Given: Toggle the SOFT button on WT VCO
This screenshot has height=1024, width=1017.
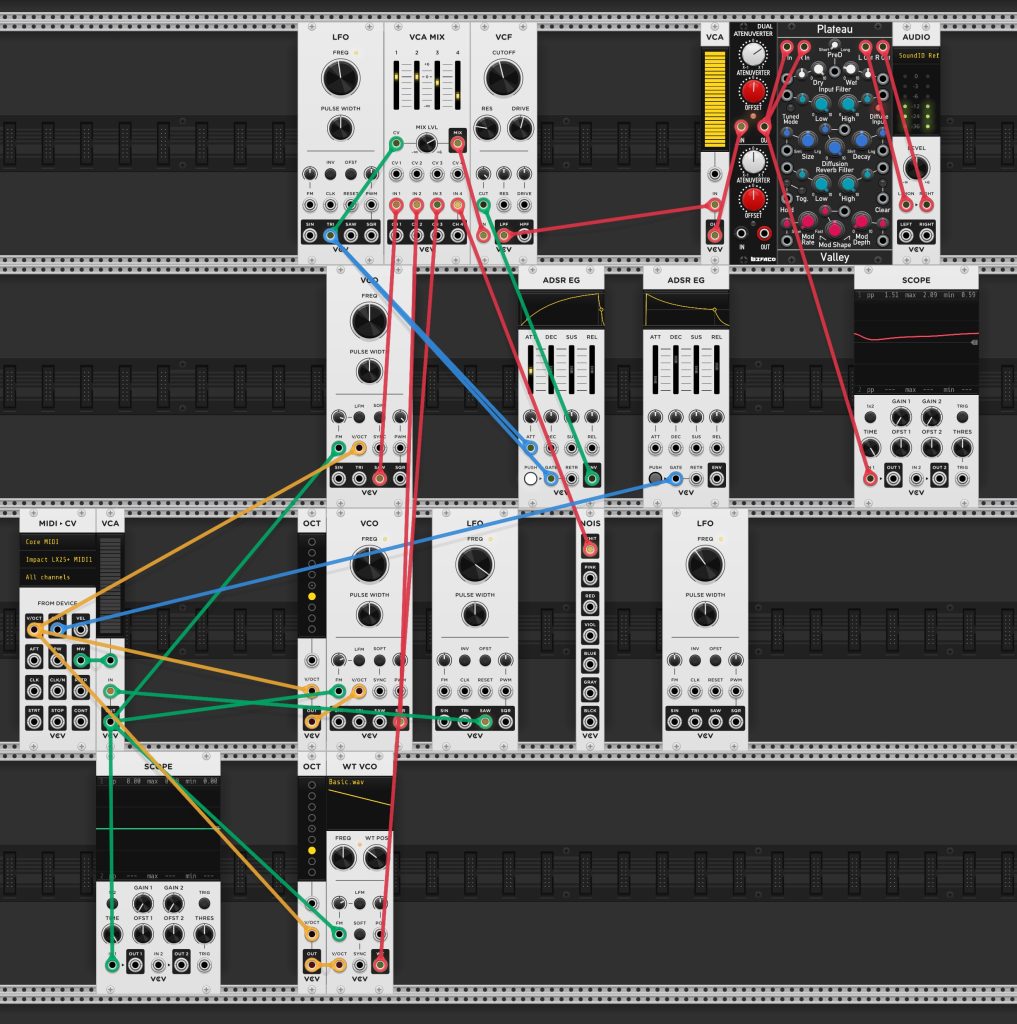Looking at the screenshot, I should point(359,935).
